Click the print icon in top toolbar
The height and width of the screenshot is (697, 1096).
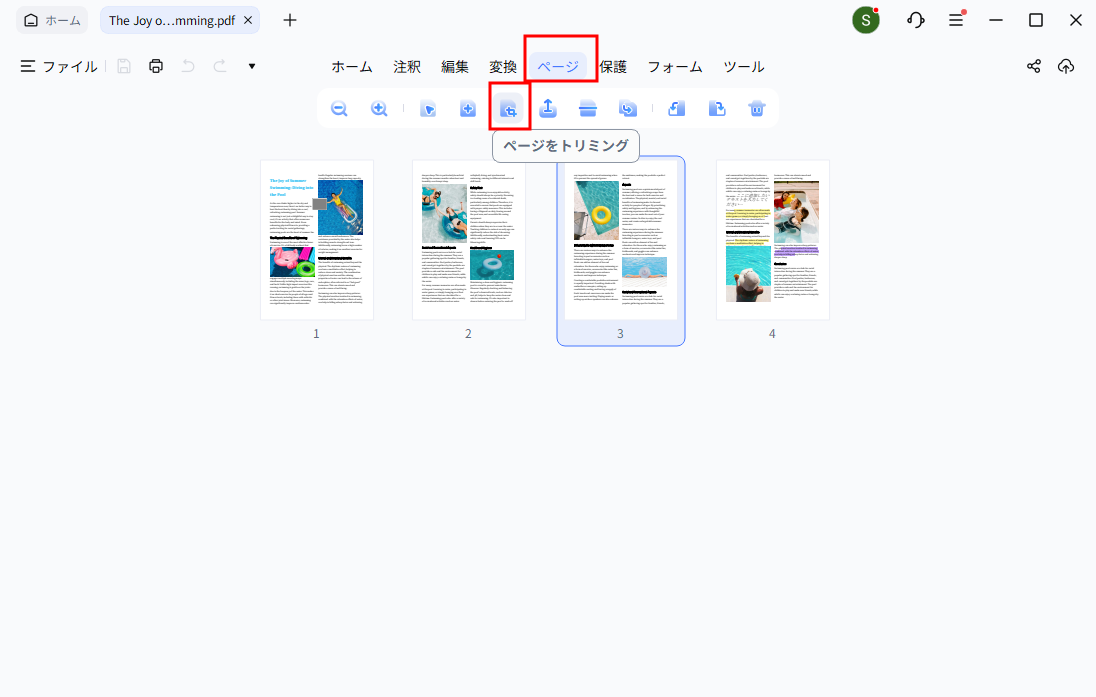156,67
